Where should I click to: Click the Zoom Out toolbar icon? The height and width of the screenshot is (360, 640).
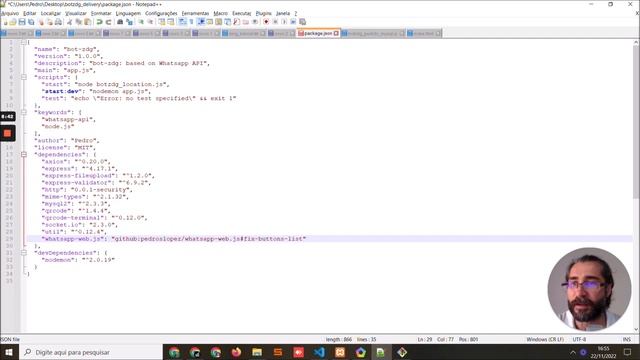pyautogui.click(x=150, y=22)
